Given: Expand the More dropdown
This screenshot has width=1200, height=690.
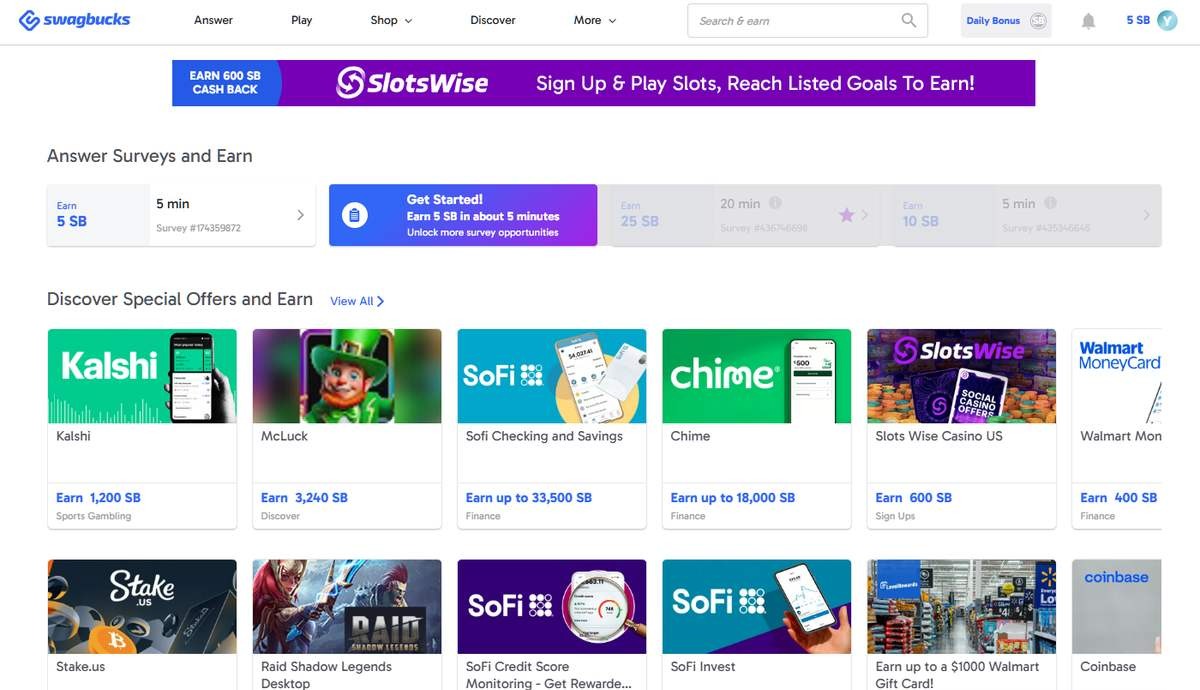Looking at the screenshot, I should (595, 20).
